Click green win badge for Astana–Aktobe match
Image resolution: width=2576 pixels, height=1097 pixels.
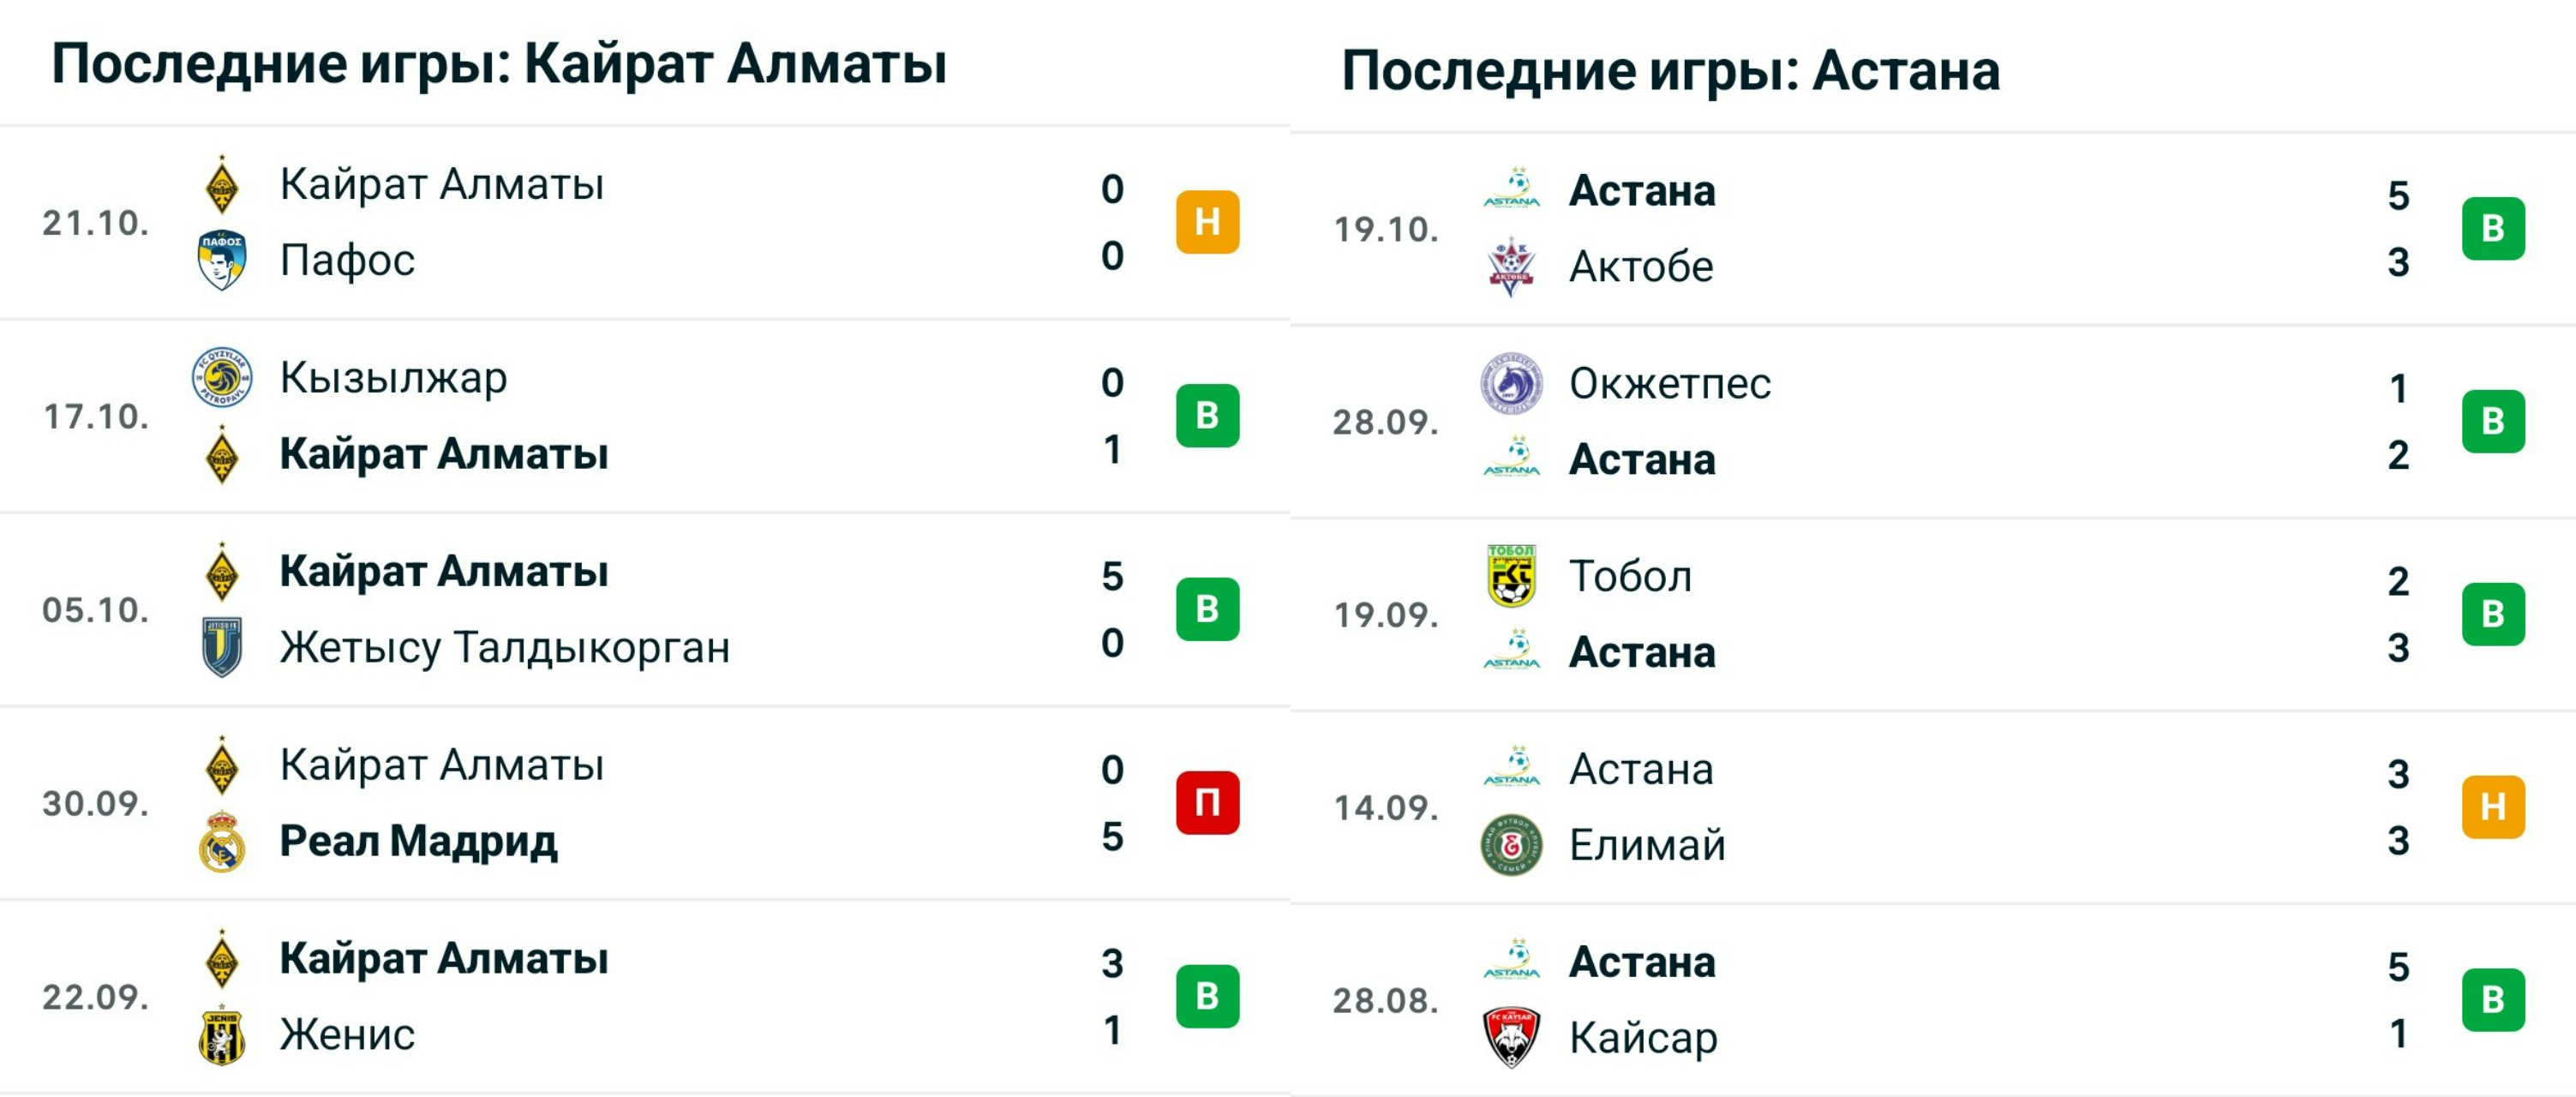tap(2492, 229)
